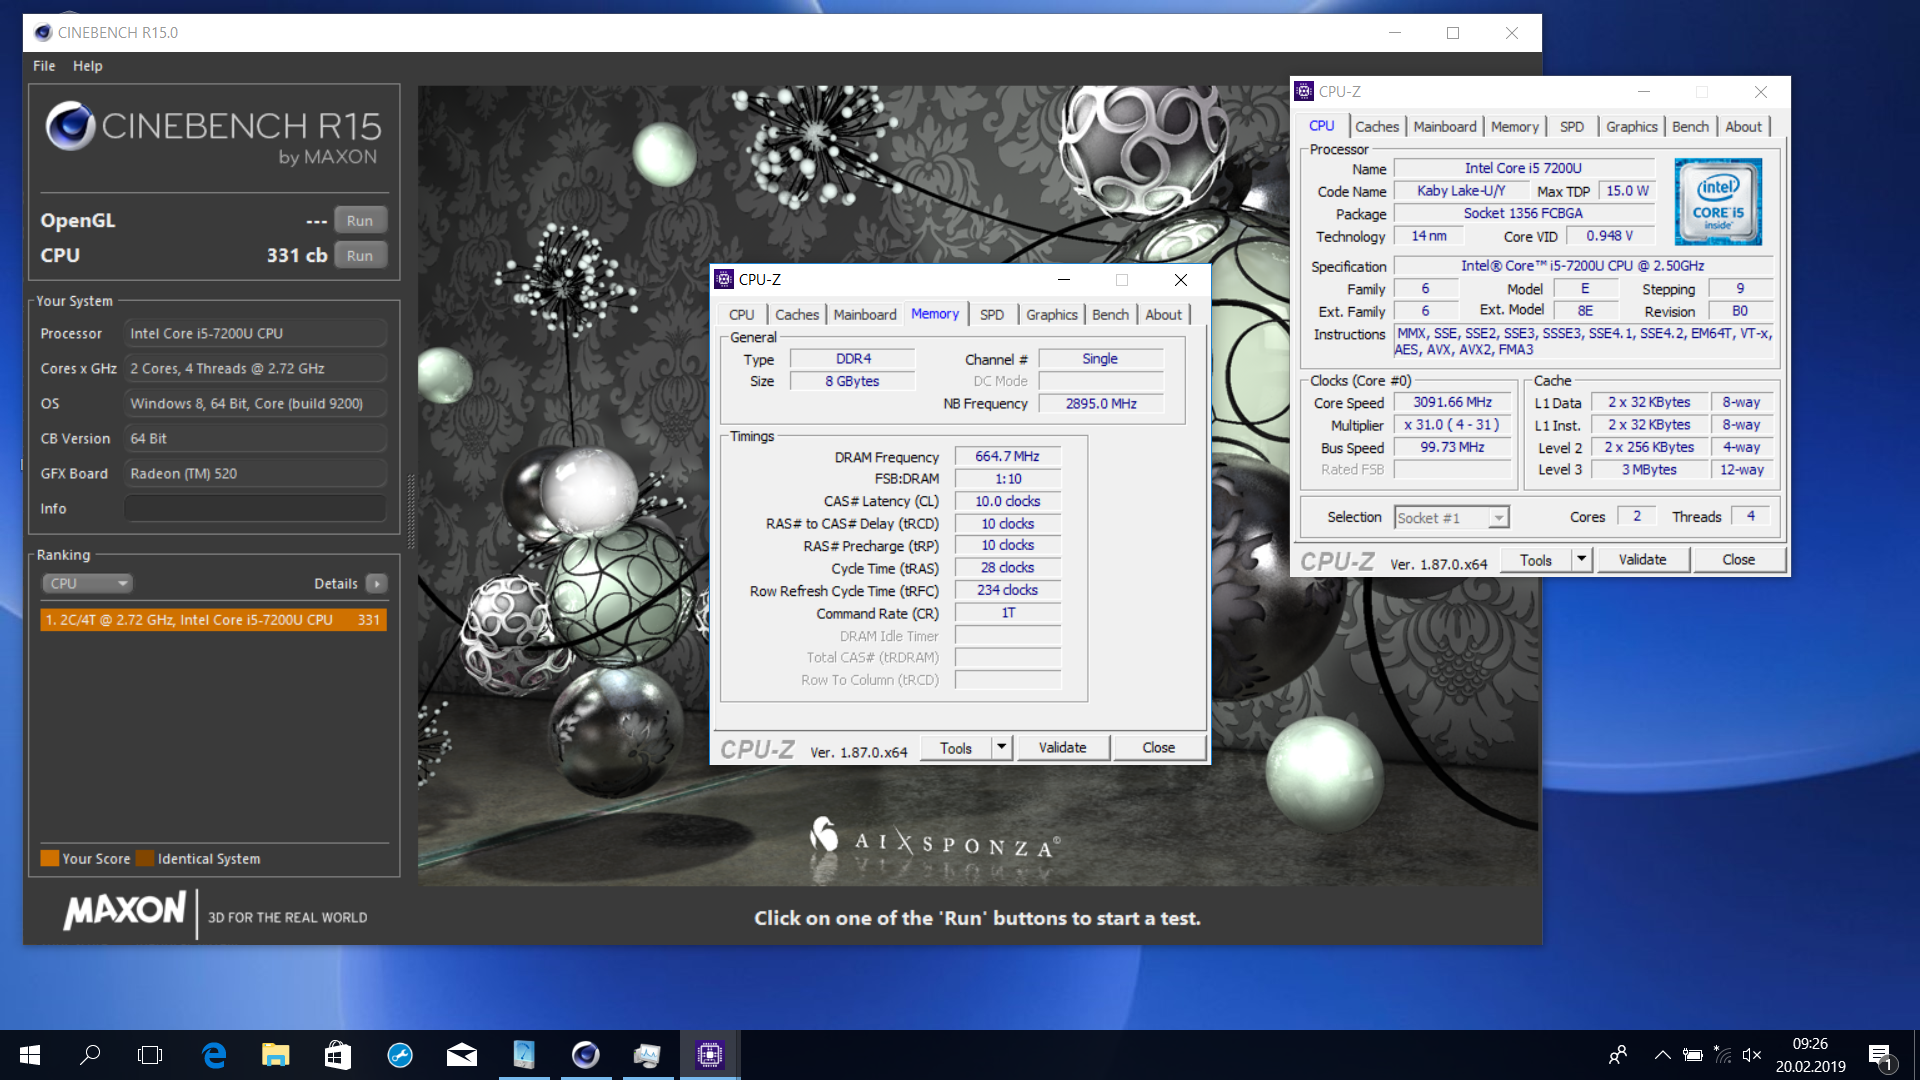
Task: Click CPU-Z title bar icon of Memory window
Action: coord(724,280)
